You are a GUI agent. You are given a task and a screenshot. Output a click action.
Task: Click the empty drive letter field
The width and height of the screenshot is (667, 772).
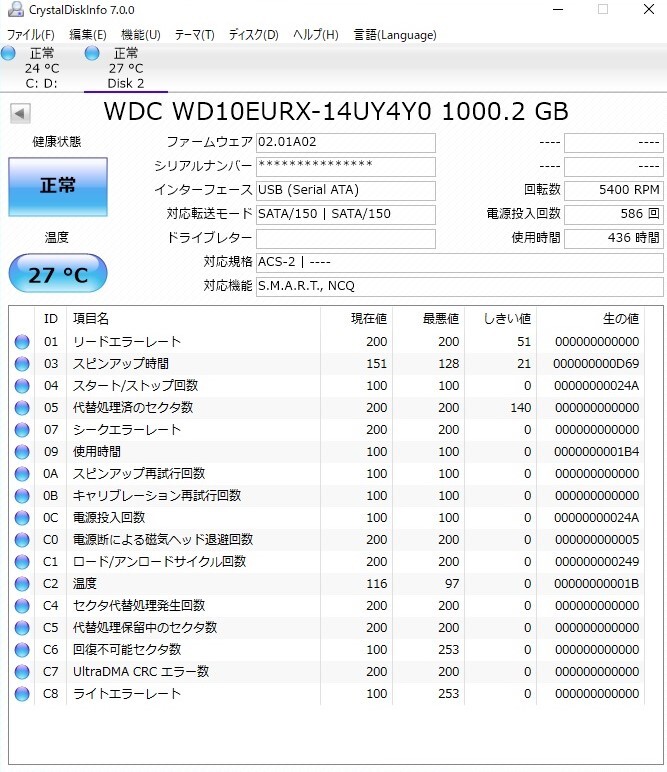click(x=346, y=239)
